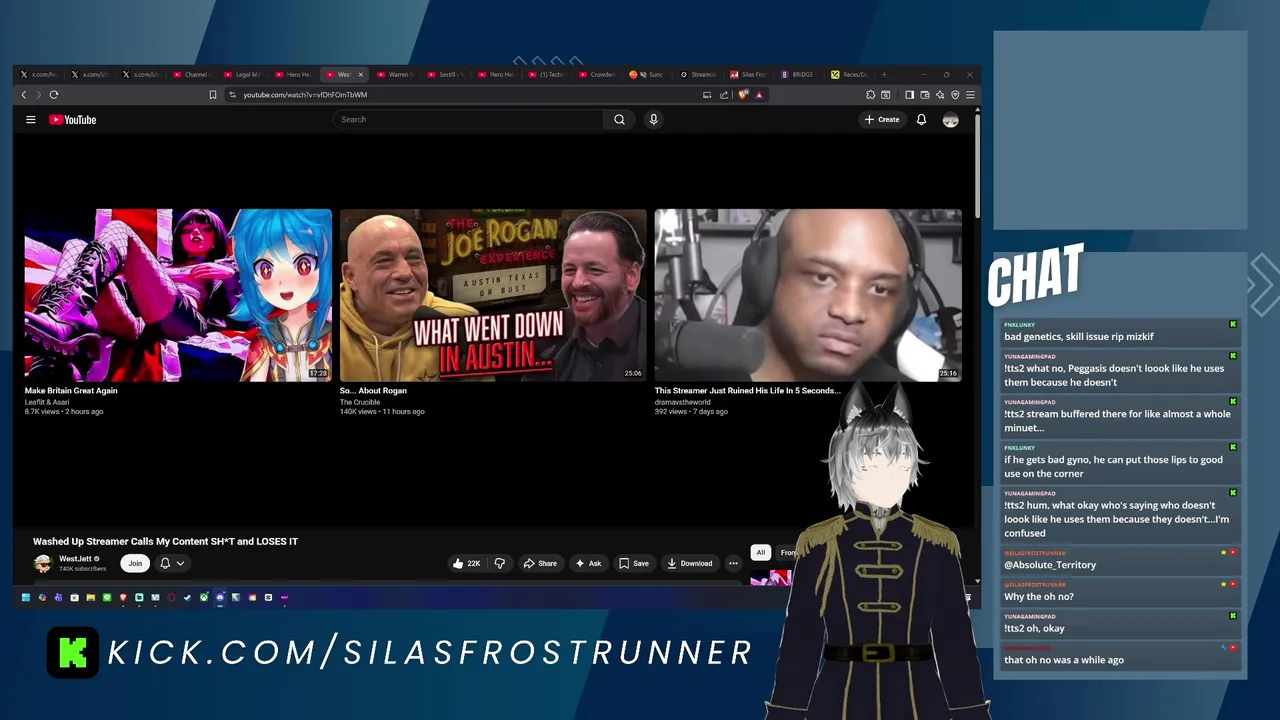The image size is (1280, 720).
Task: Open the extensions puzzle icon
Action: (870, 95)
